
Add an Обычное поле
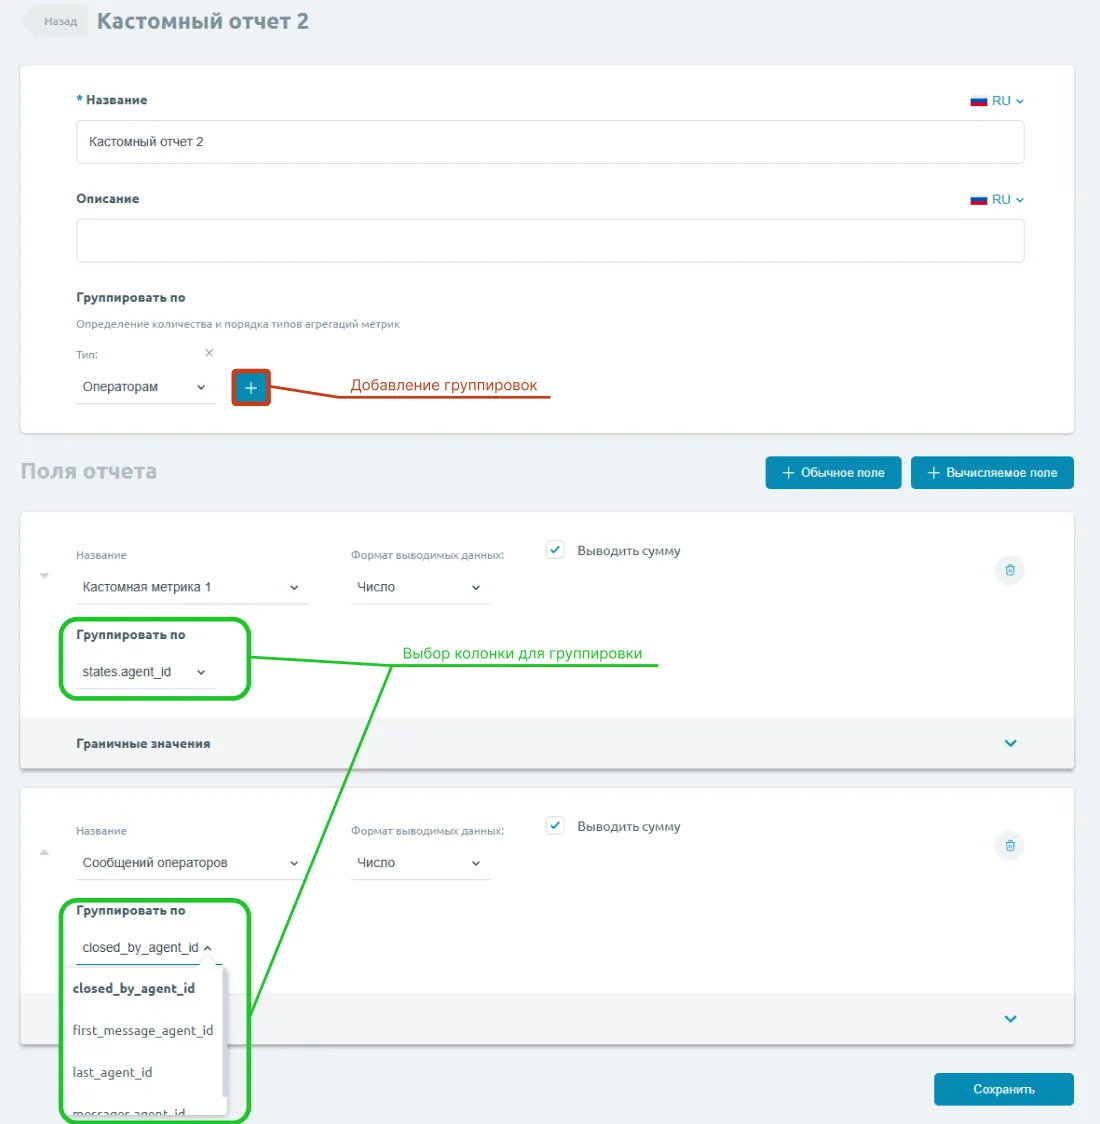click(833, 473)
